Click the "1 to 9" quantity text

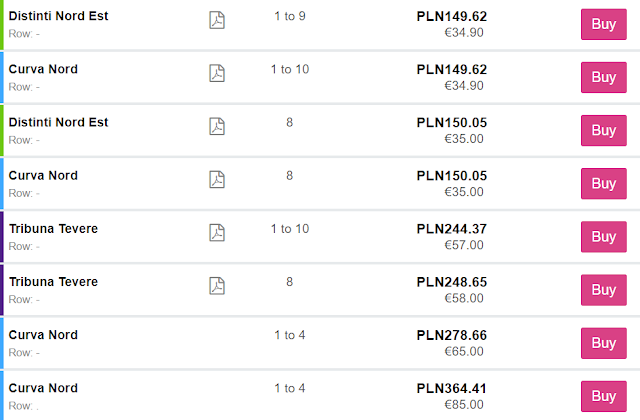(289, 16)
